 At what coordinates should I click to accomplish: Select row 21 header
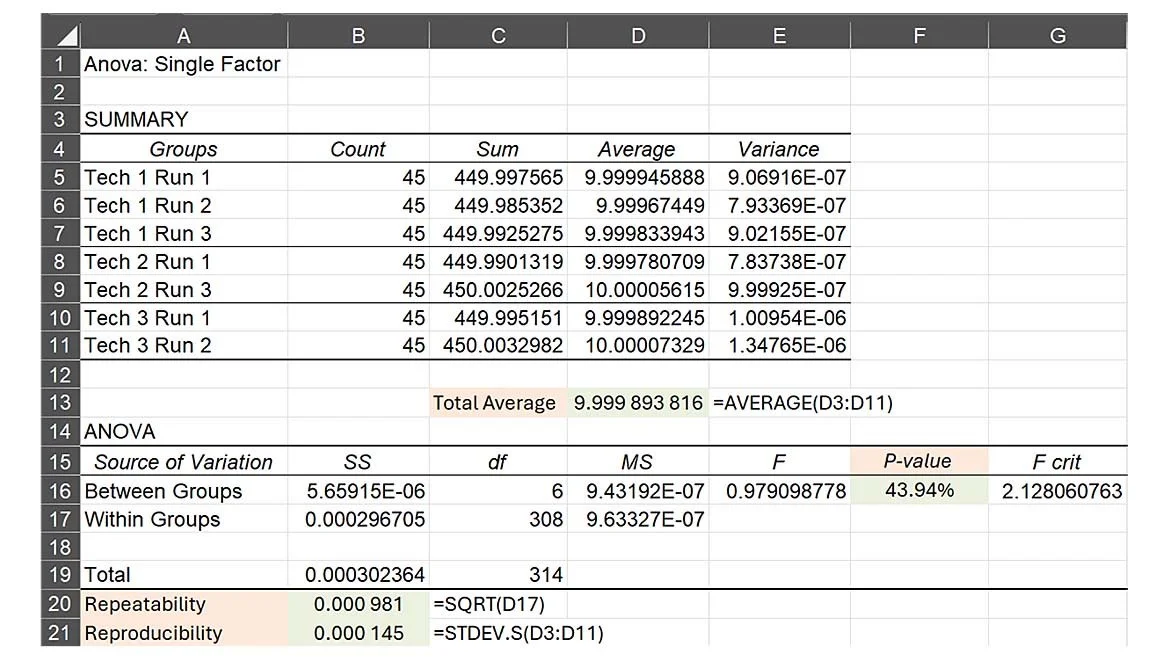[x=60, y=633]
